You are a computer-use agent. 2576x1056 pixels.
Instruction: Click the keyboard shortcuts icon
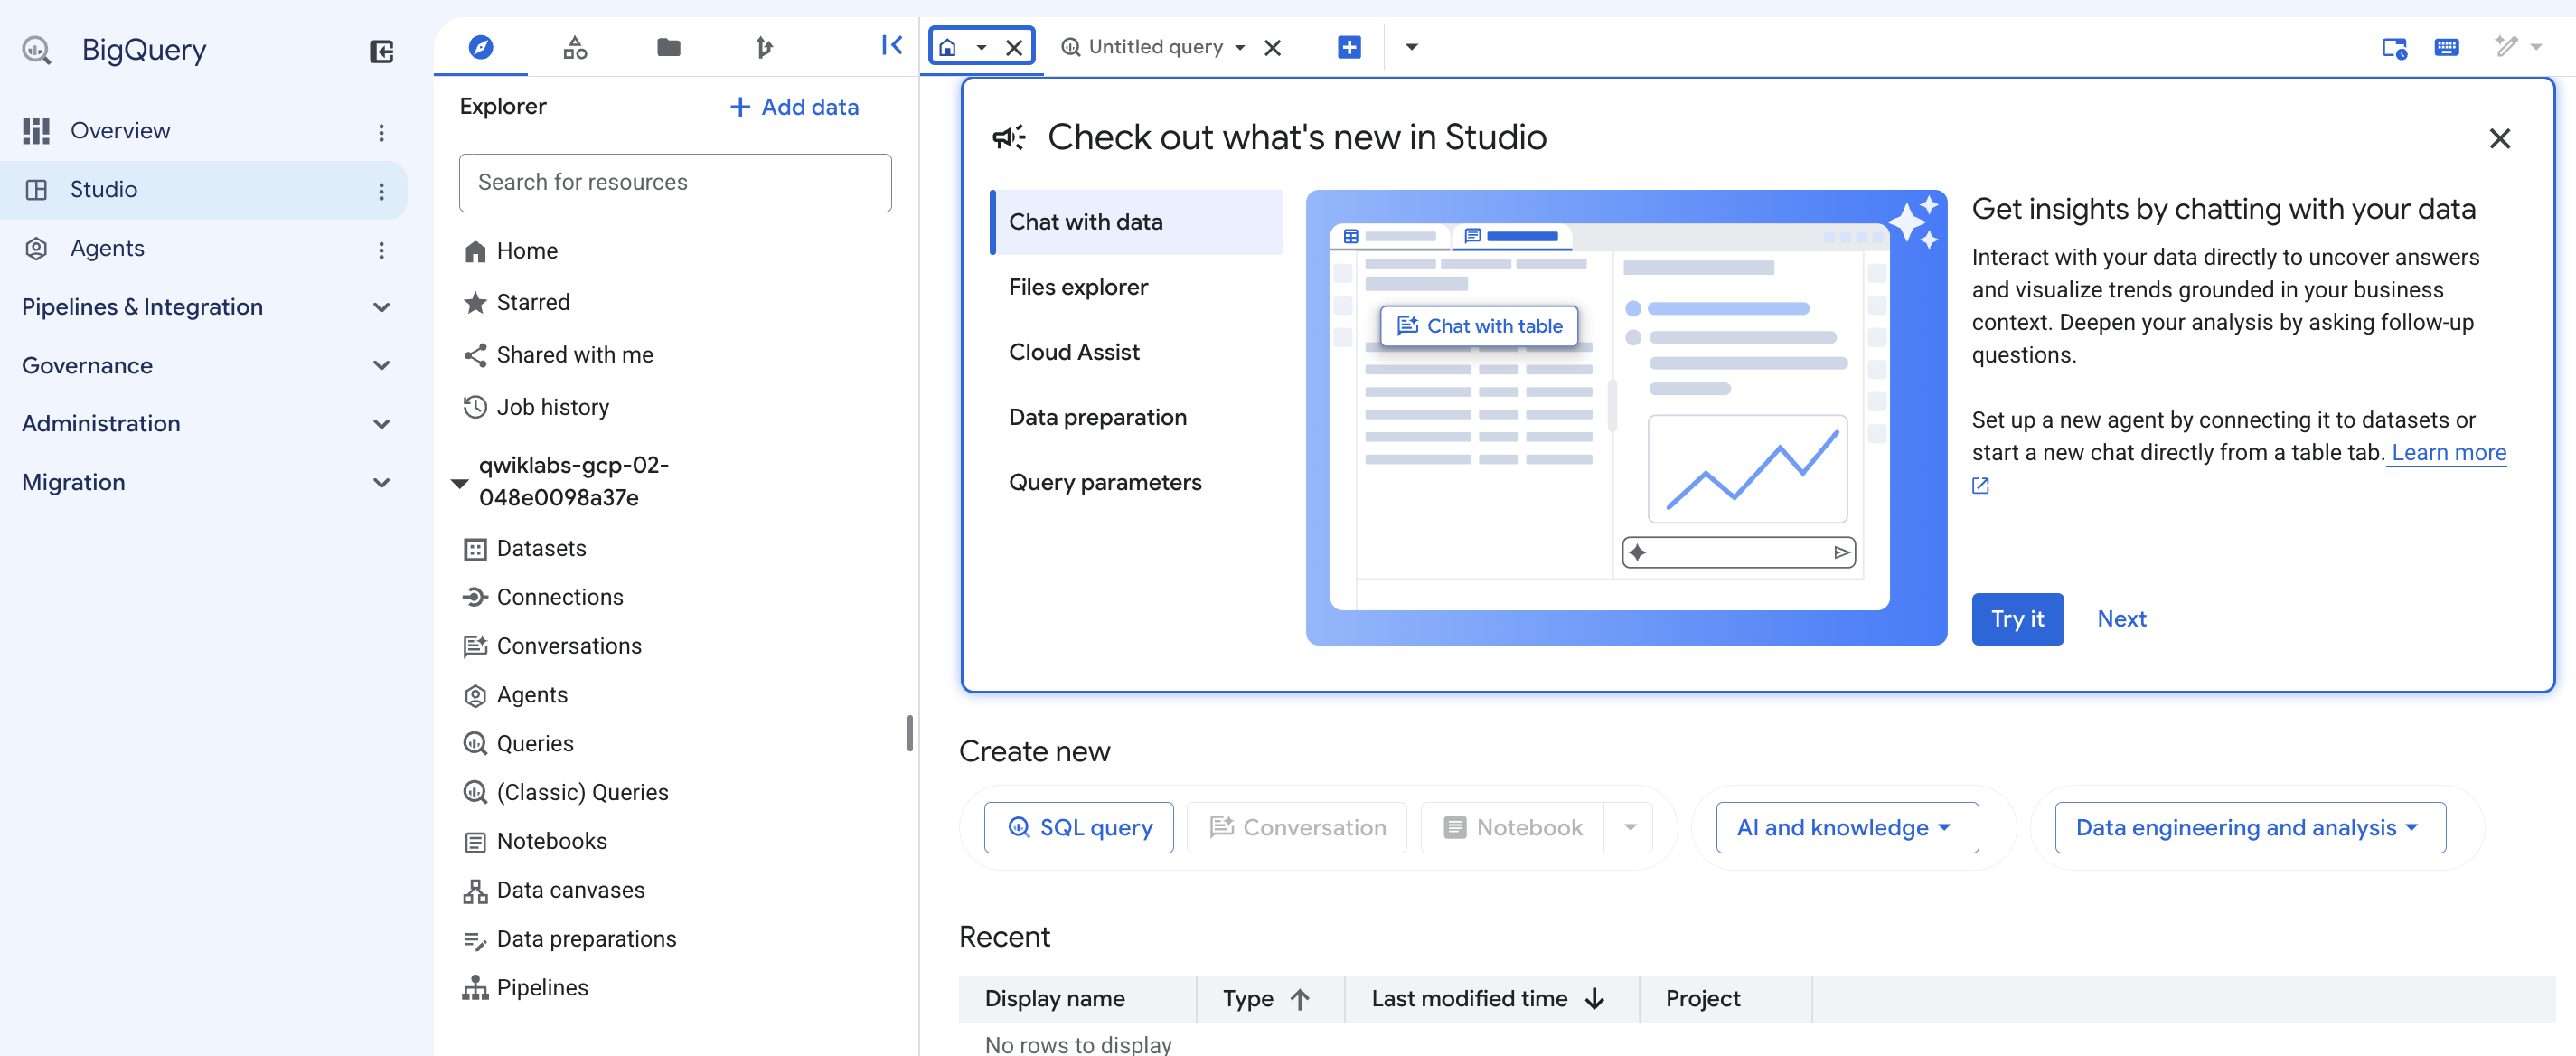click(2446, 47)
